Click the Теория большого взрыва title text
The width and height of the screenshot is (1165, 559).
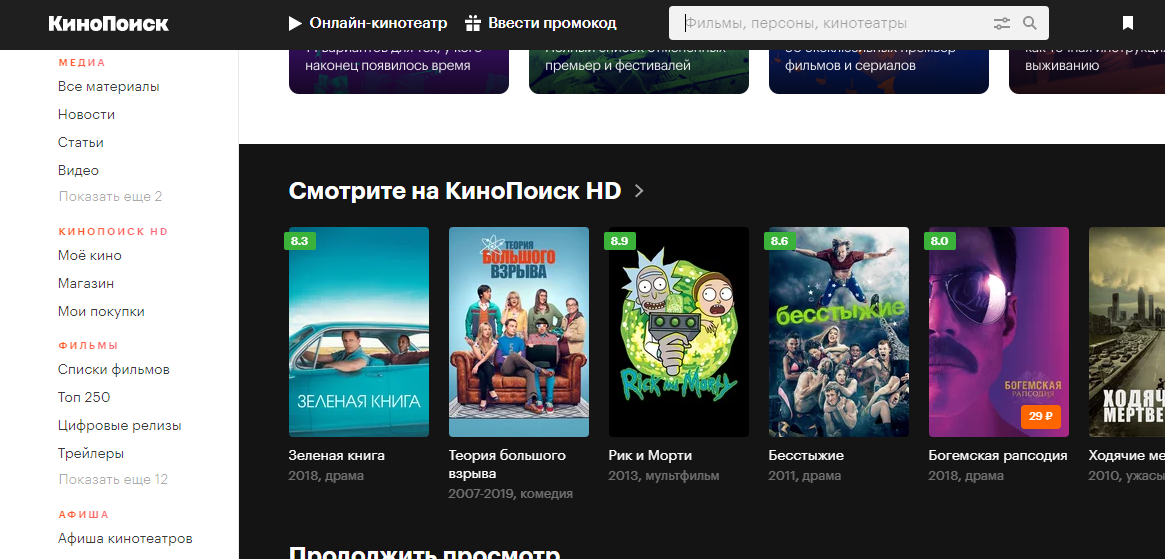[507, 465]
